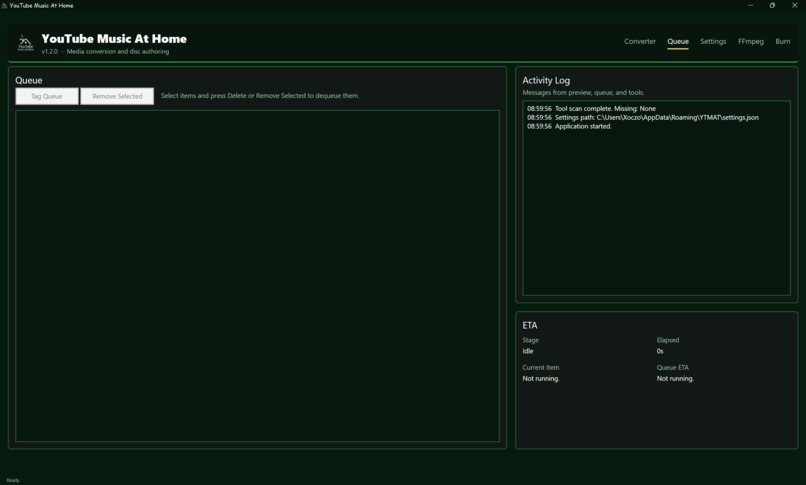This screenshot has width=806, height=485.
Task: Click the 'YouTube Music At Home' header title
Action: [114, 39]
